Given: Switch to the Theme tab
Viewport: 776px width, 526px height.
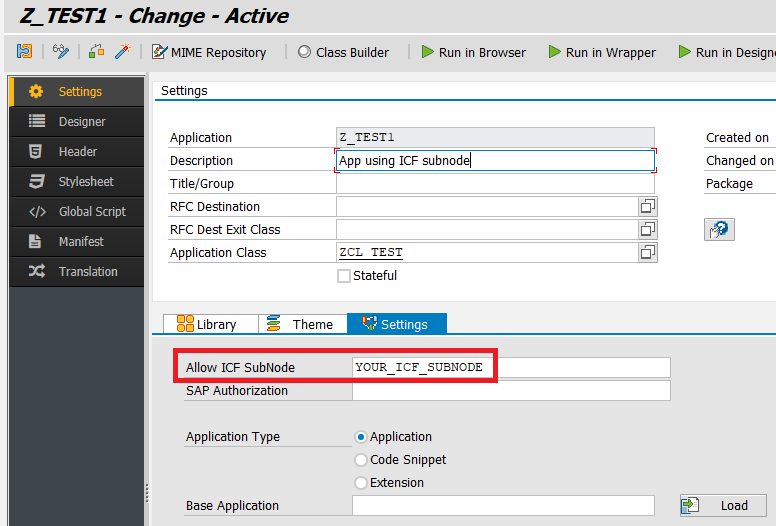Looking at the screenshot, I should tap(302, 324).
